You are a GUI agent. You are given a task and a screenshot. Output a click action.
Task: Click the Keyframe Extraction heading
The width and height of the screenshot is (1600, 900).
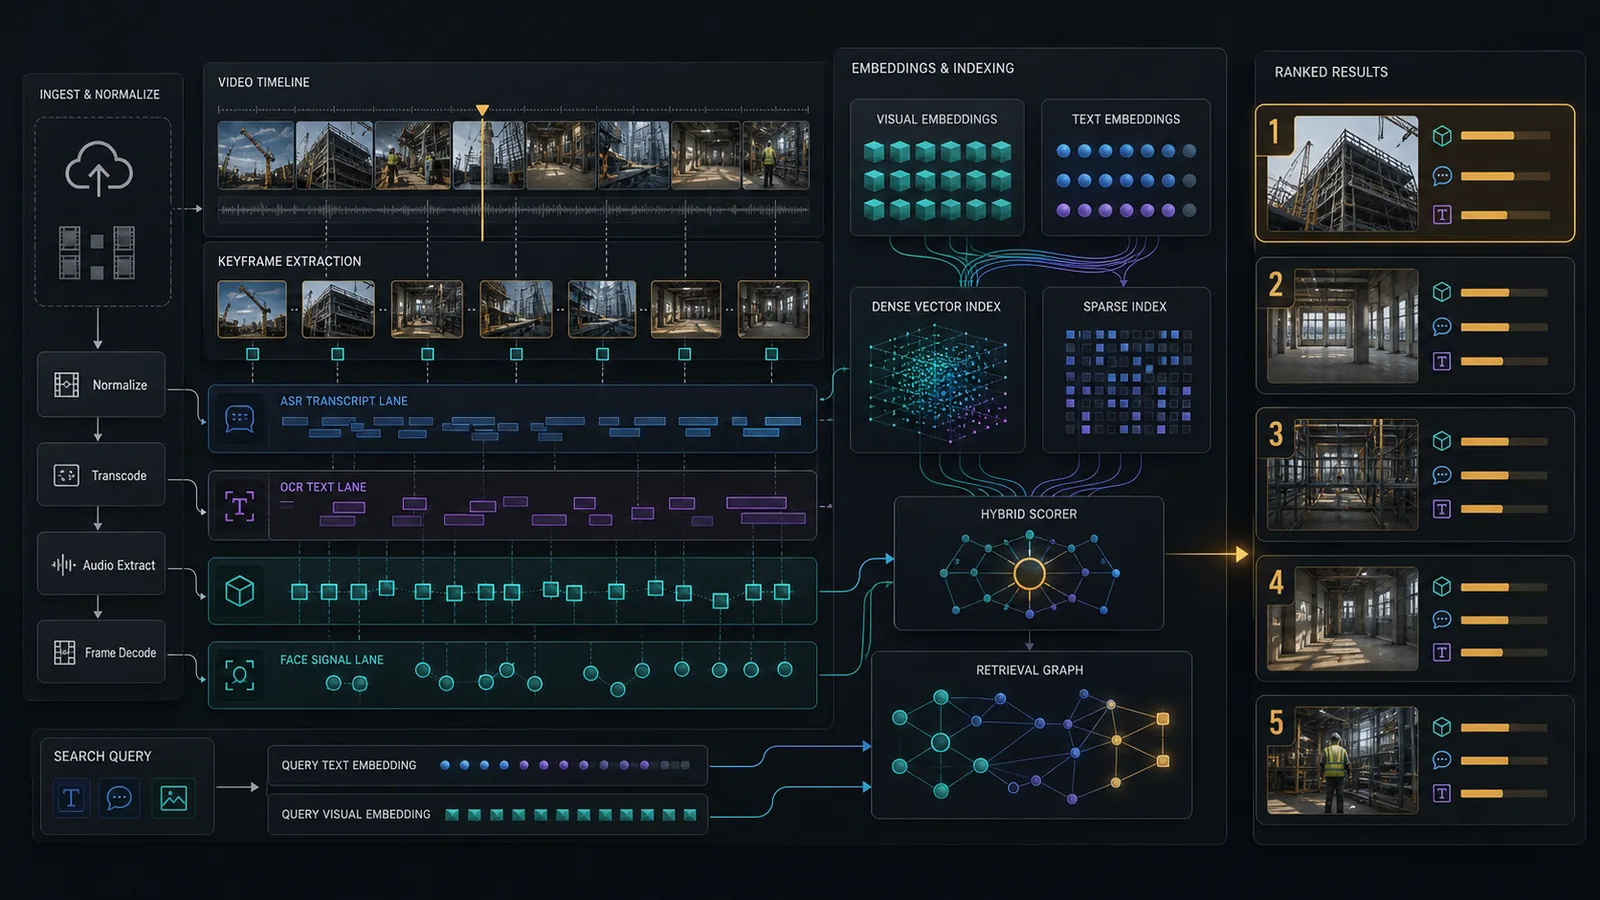point(290,261)
